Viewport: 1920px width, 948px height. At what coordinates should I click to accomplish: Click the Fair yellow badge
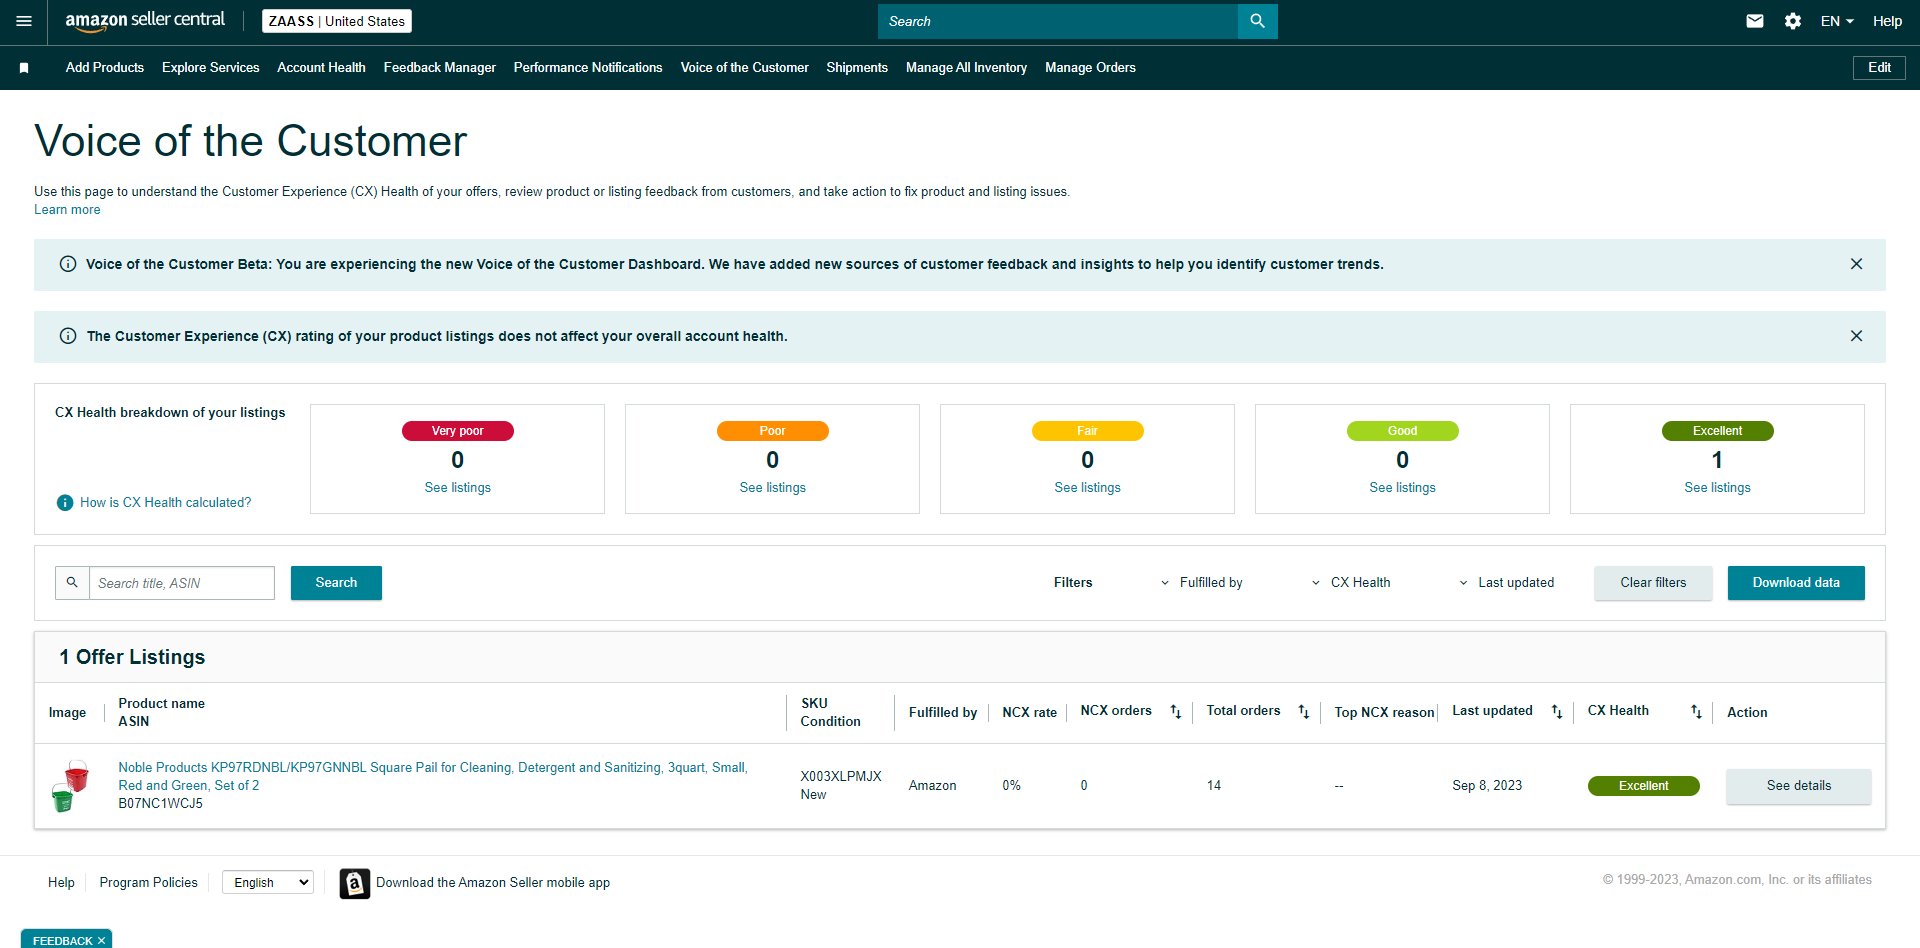click(x=1088, y=431)
